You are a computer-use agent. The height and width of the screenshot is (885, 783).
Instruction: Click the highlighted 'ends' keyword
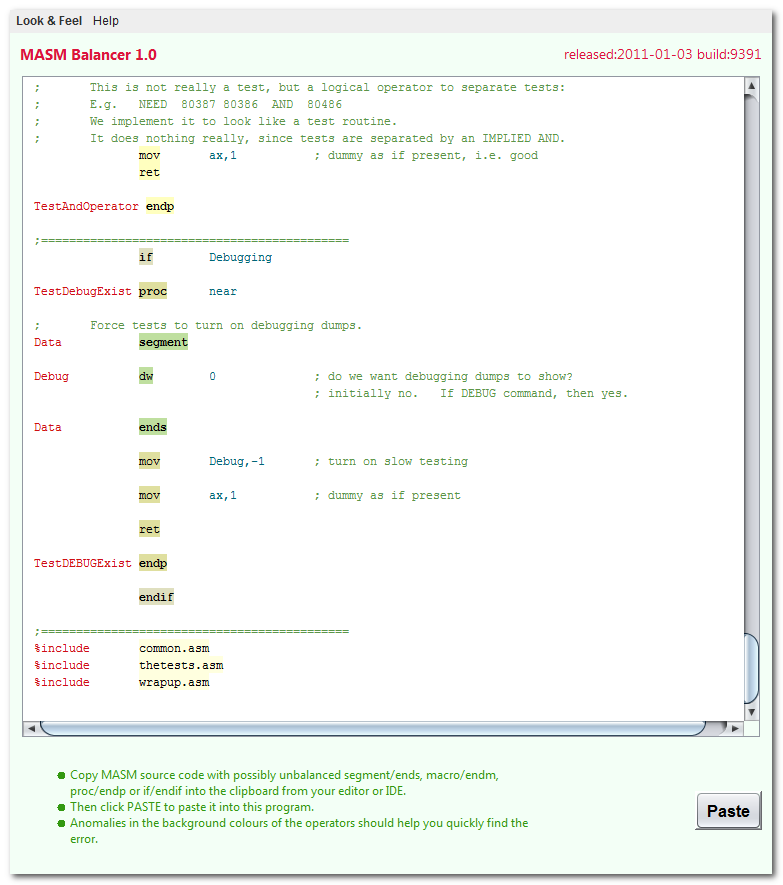[x=153, y=427]
